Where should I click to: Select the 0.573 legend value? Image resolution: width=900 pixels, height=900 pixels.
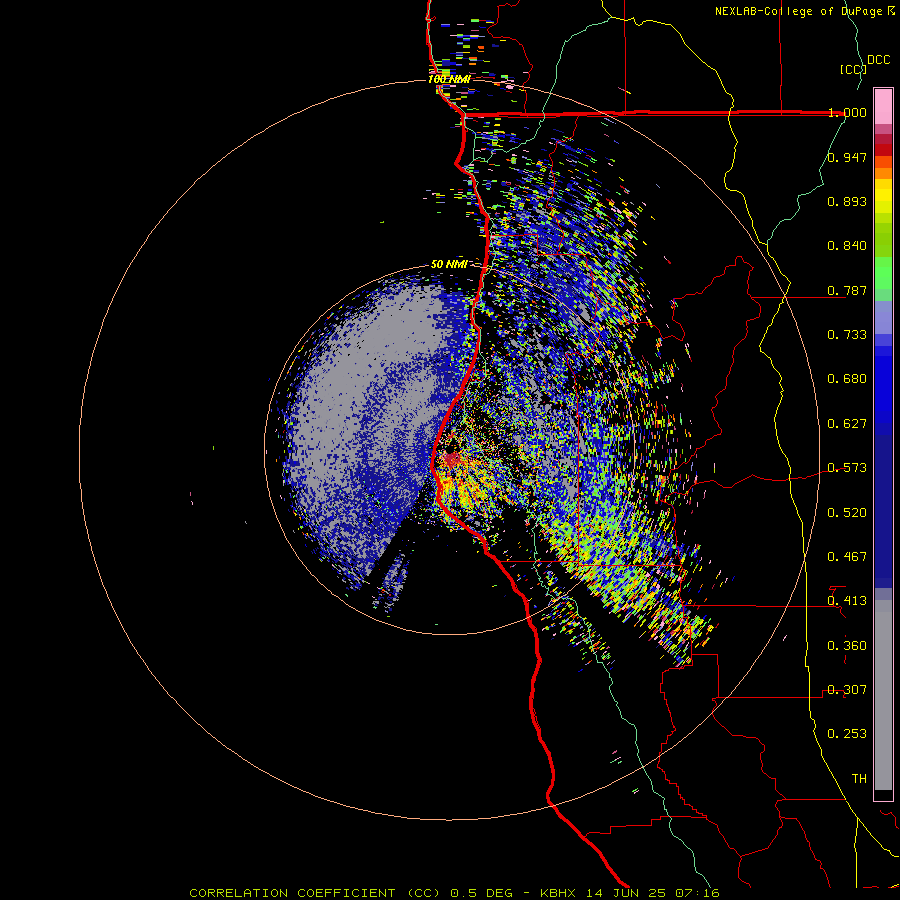click(847, 468)
